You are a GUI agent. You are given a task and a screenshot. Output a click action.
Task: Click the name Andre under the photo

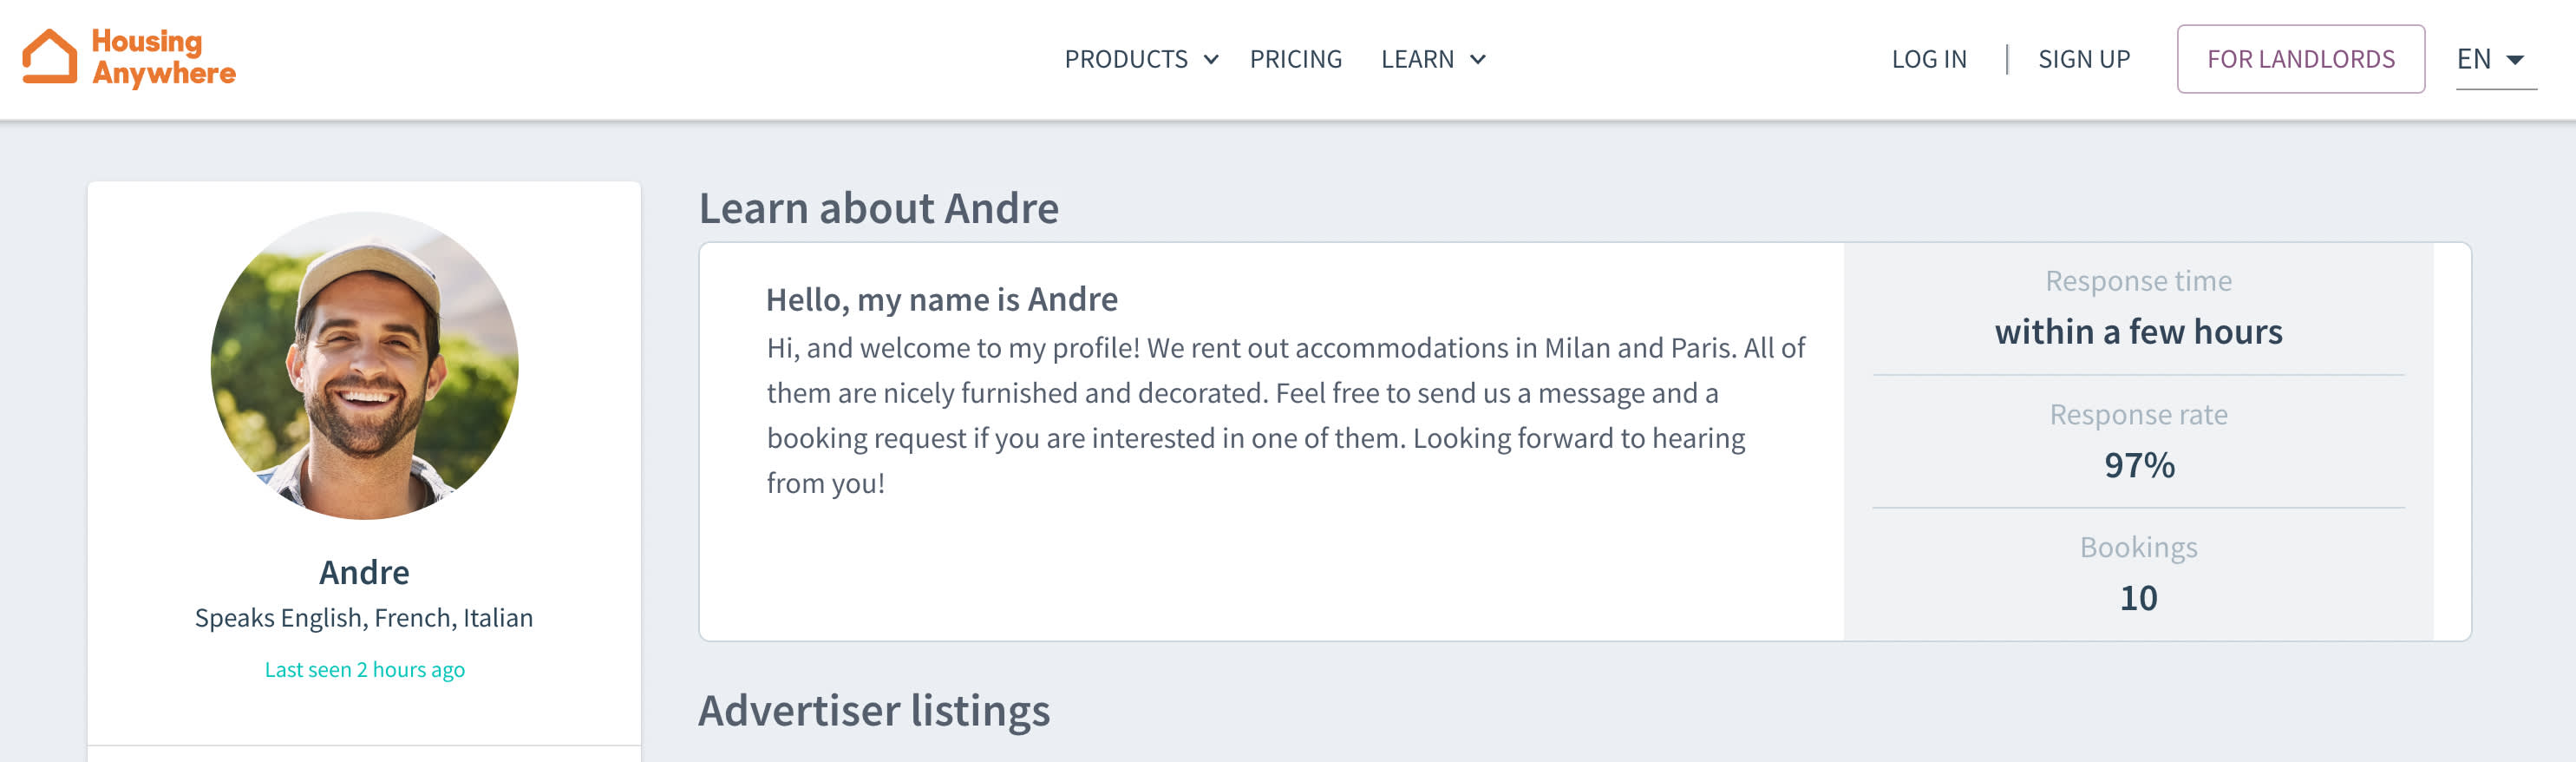[x=364, y=572]
